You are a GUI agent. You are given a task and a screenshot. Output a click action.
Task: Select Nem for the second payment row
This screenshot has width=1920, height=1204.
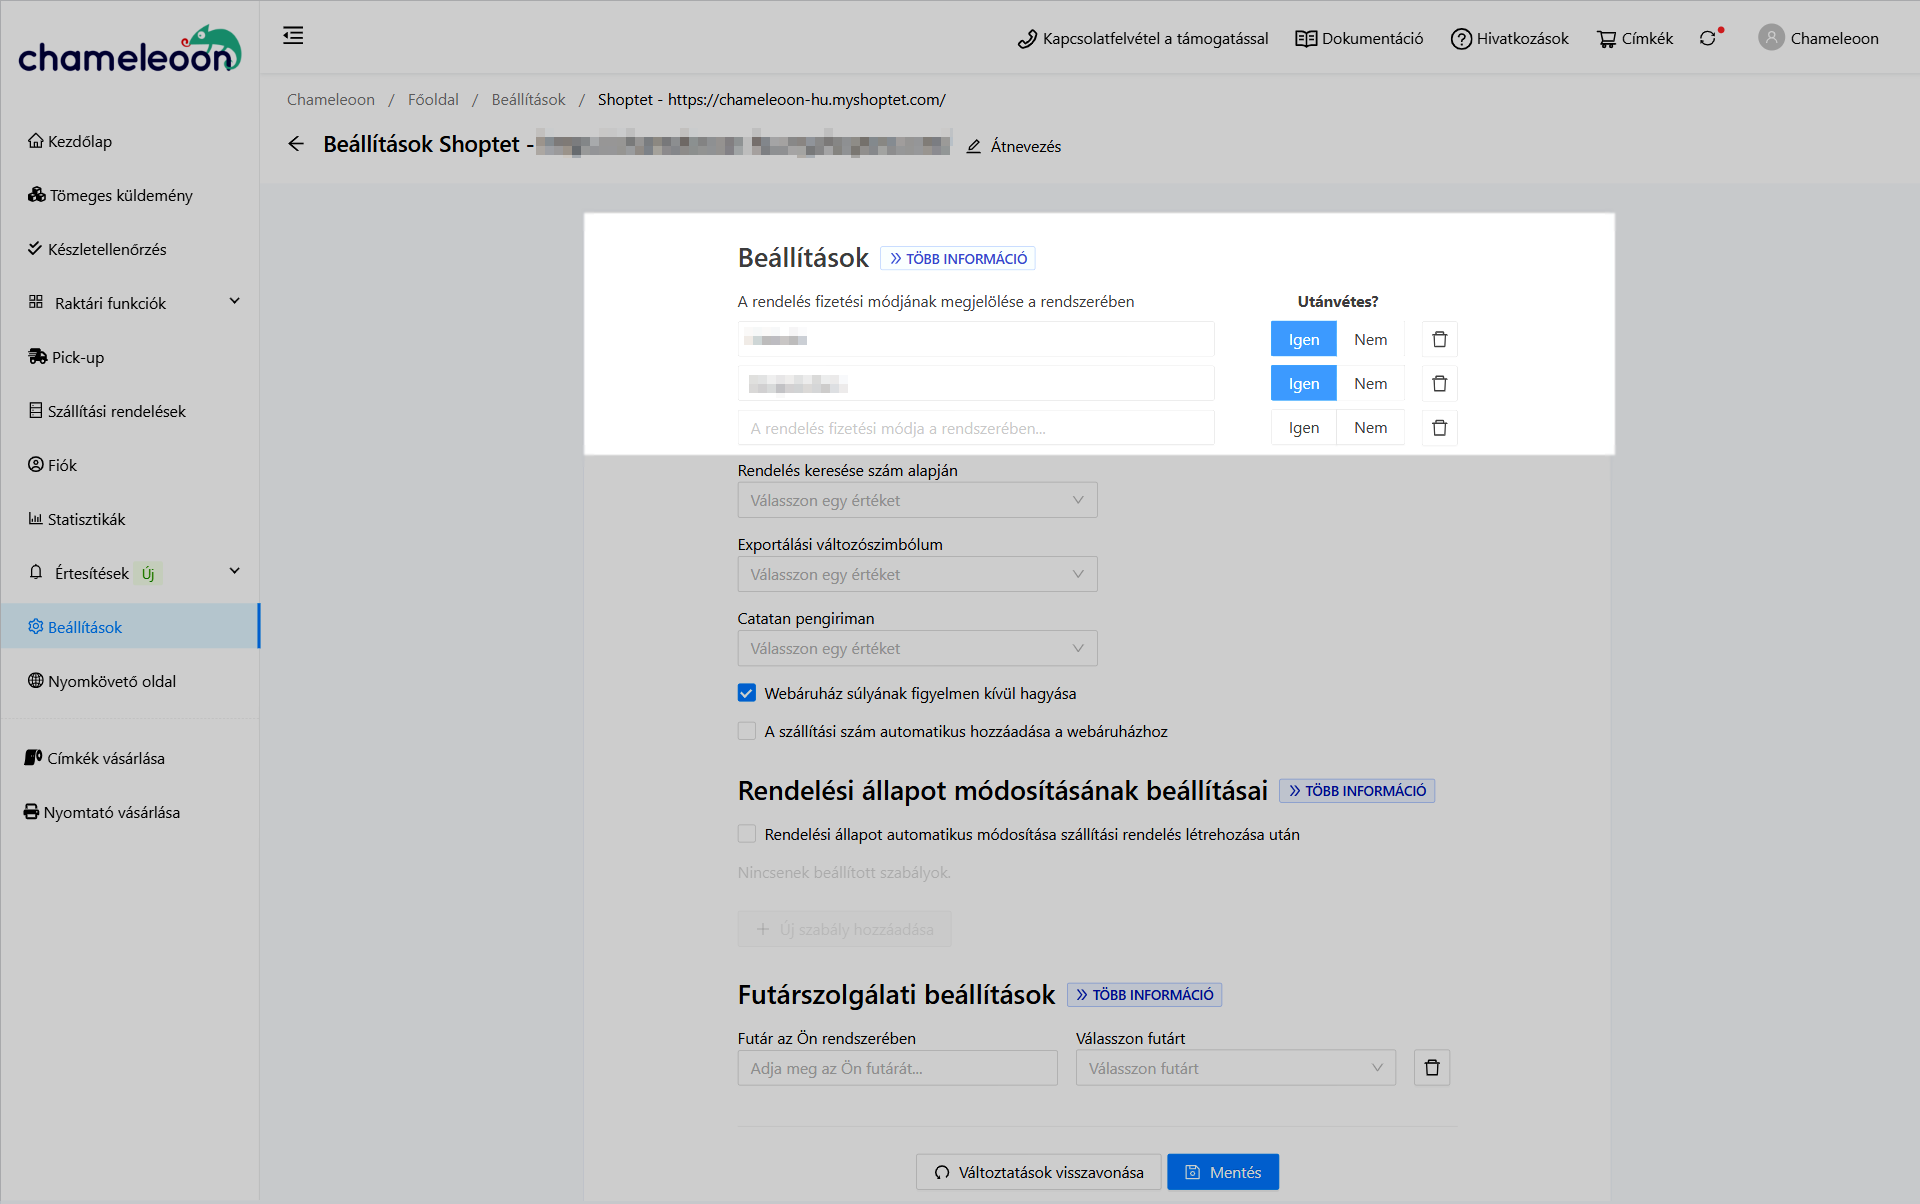point(1370,384)
